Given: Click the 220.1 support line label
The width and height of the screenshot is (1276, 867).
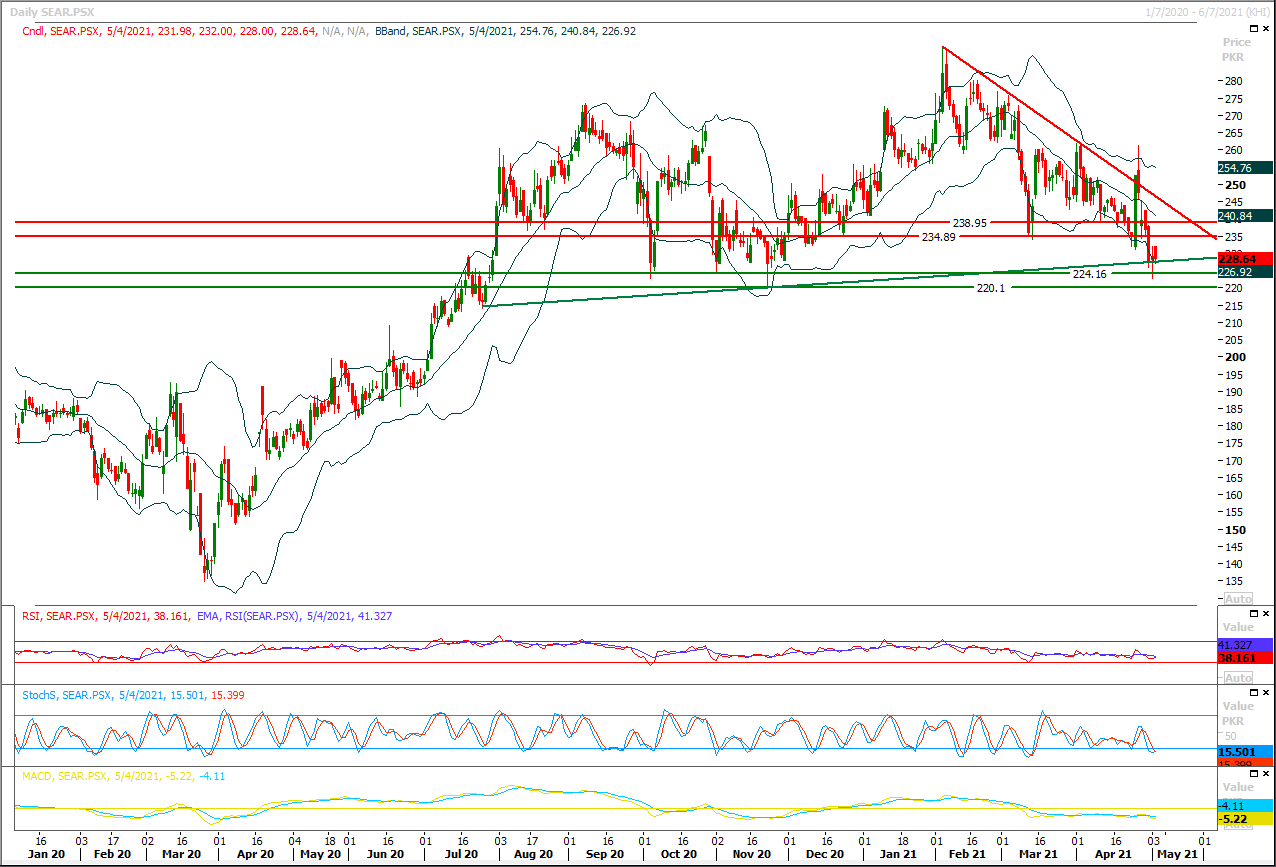Looking at the screenshot, I should click(x=993, y=287).
